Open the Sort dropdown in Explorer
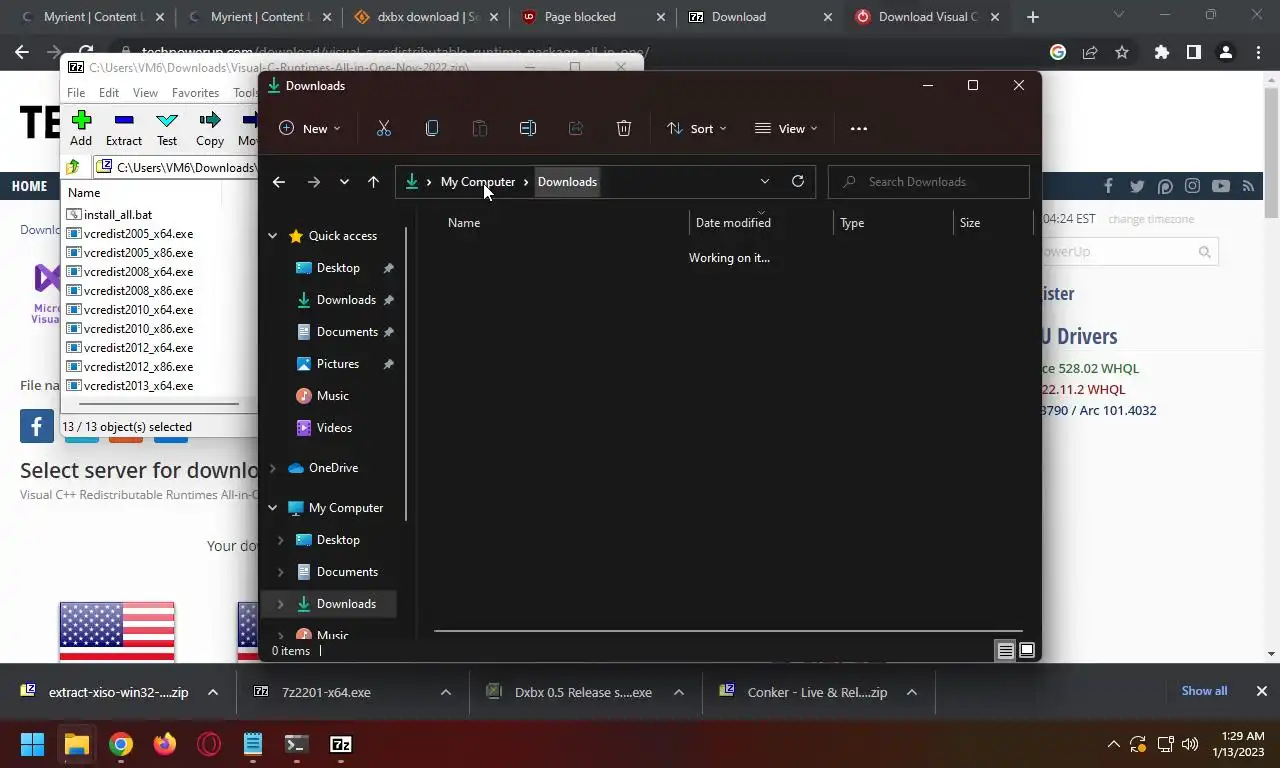 pos(697,128)
